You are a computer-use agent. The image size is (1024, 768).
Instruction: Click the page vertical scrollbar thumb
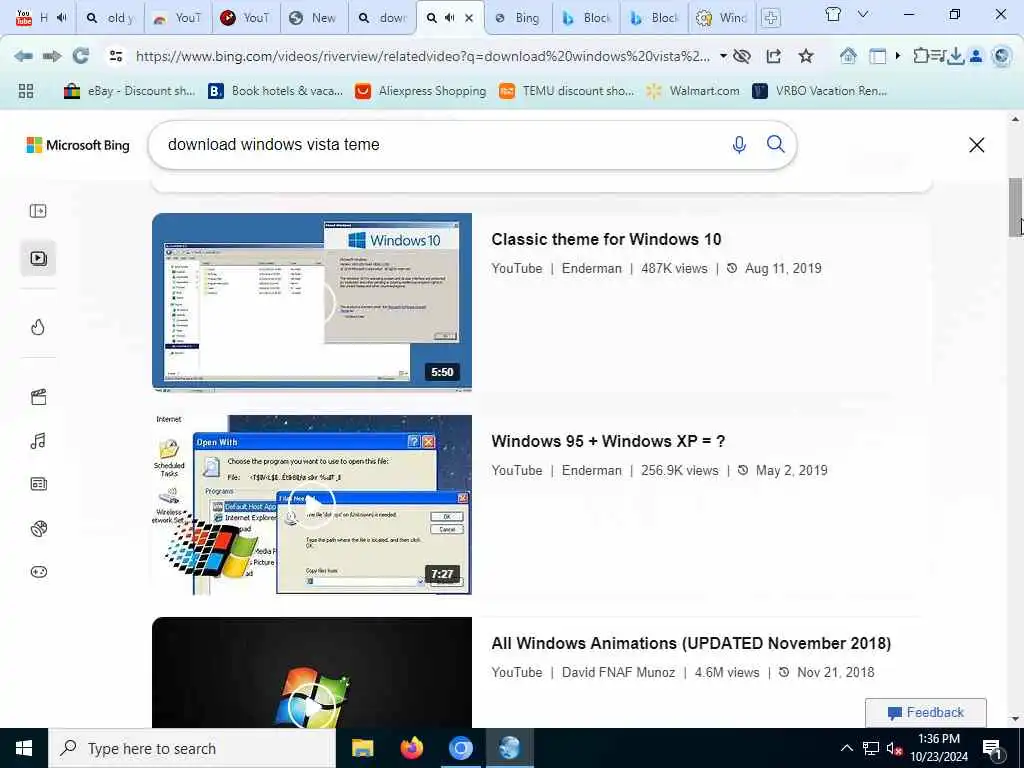(1016, 206)
